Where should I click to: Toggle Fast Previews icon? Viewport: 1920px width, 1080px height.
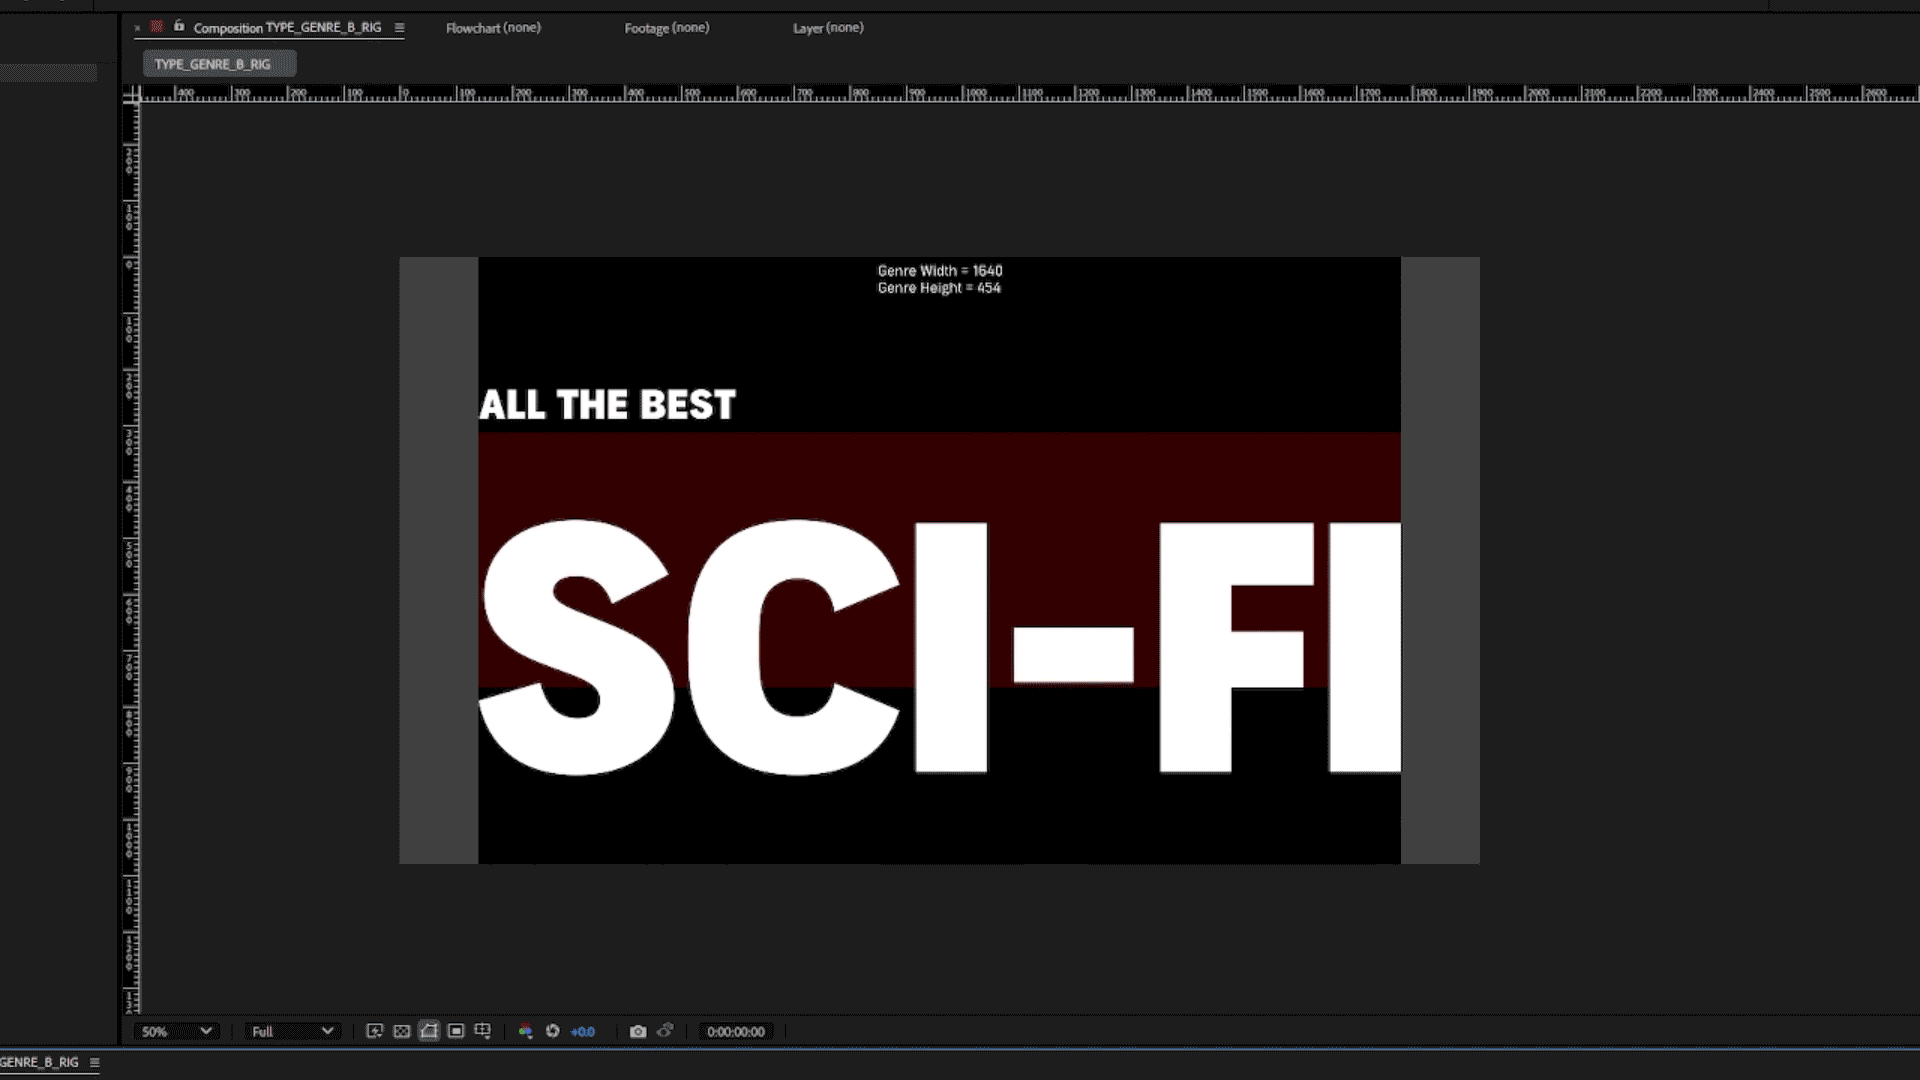point(375,1031)
